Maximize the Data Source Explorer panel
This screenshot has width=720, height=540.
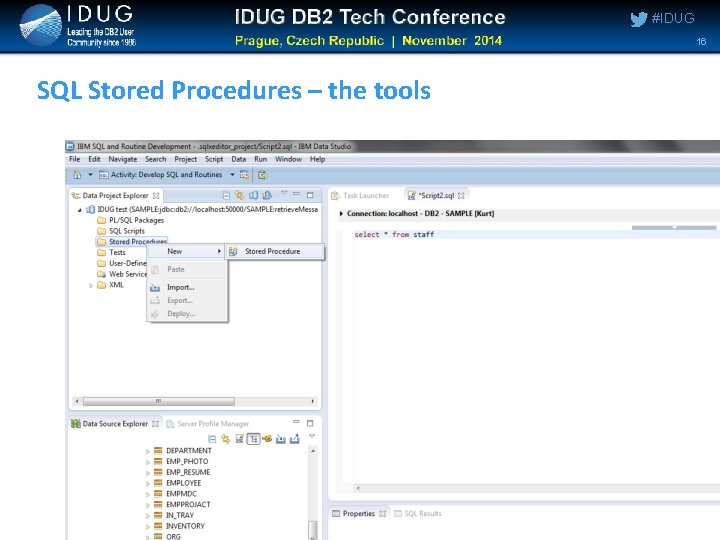[x=310, y=423]
